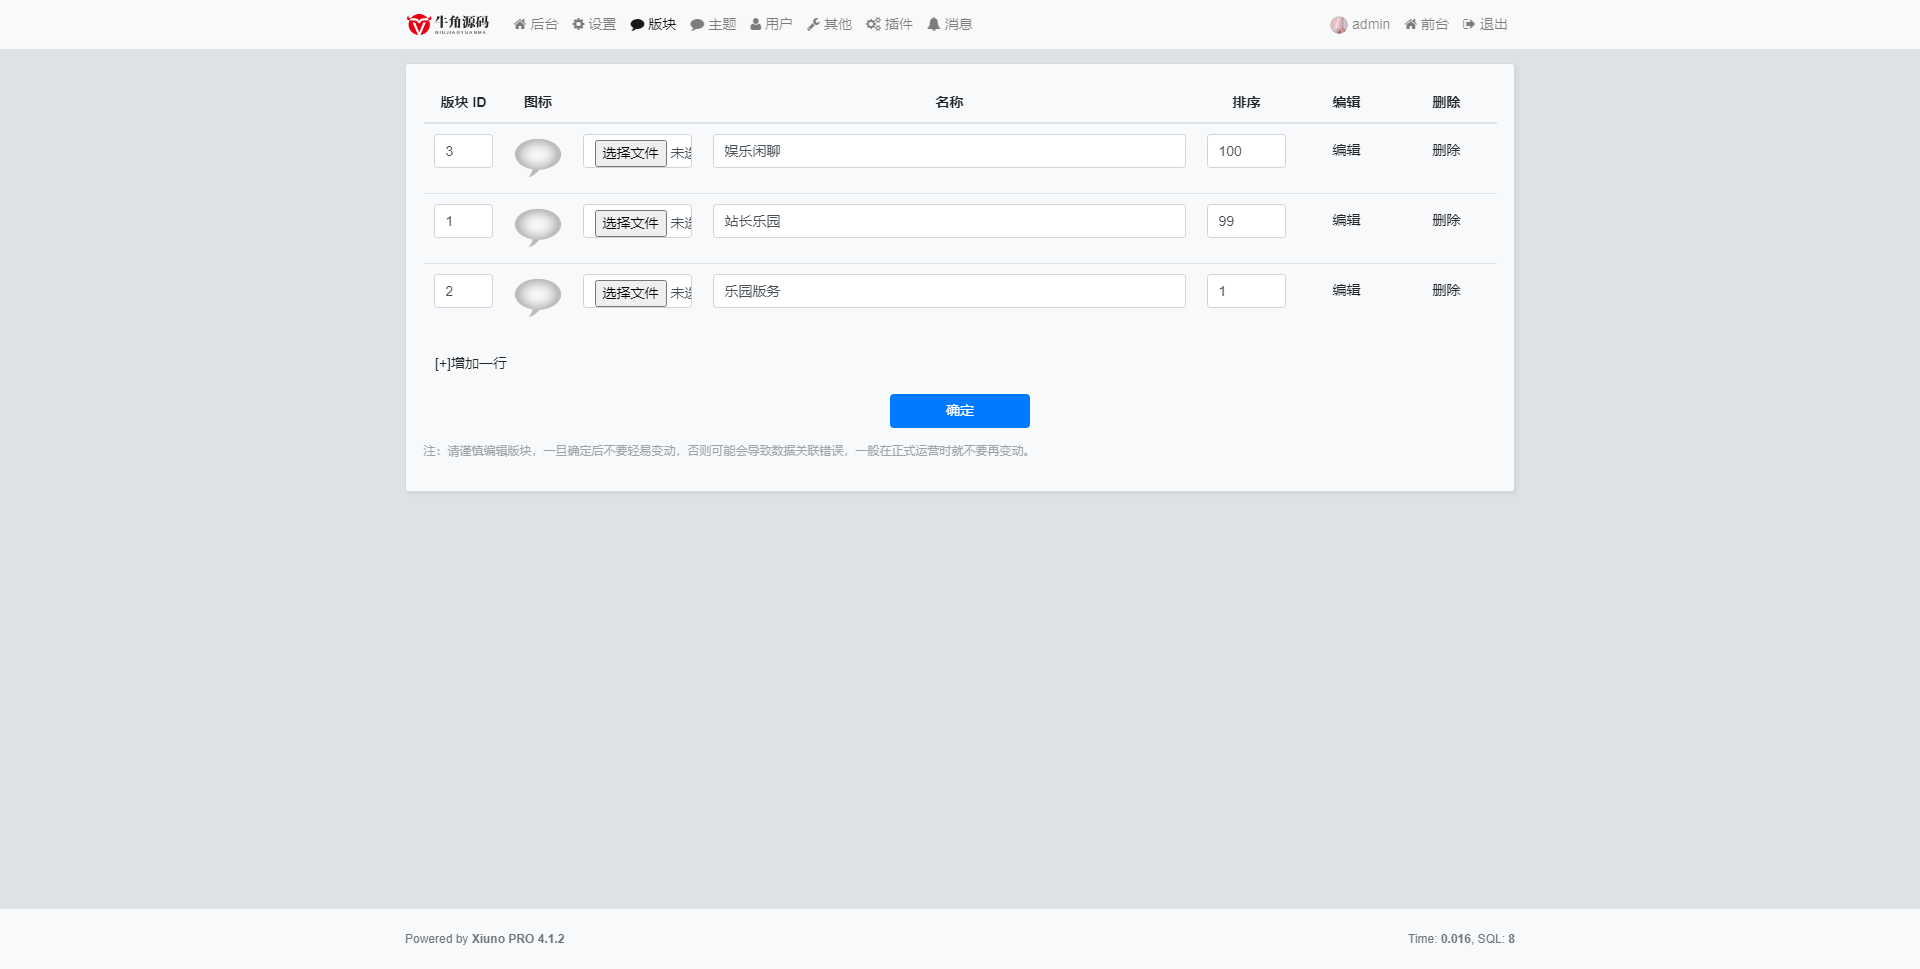Open the 插件 plugins section
Image resolution: width=1920 pixels, height=969 pixels.
click(888, 24)
